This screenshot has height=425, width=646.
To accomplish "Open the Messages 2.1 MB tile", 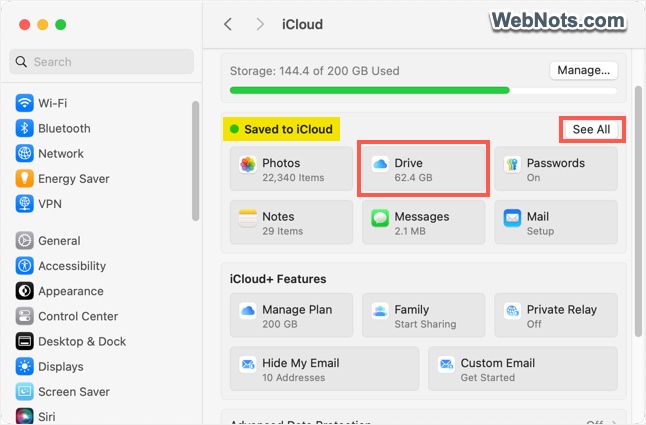I will coord(424,222).
